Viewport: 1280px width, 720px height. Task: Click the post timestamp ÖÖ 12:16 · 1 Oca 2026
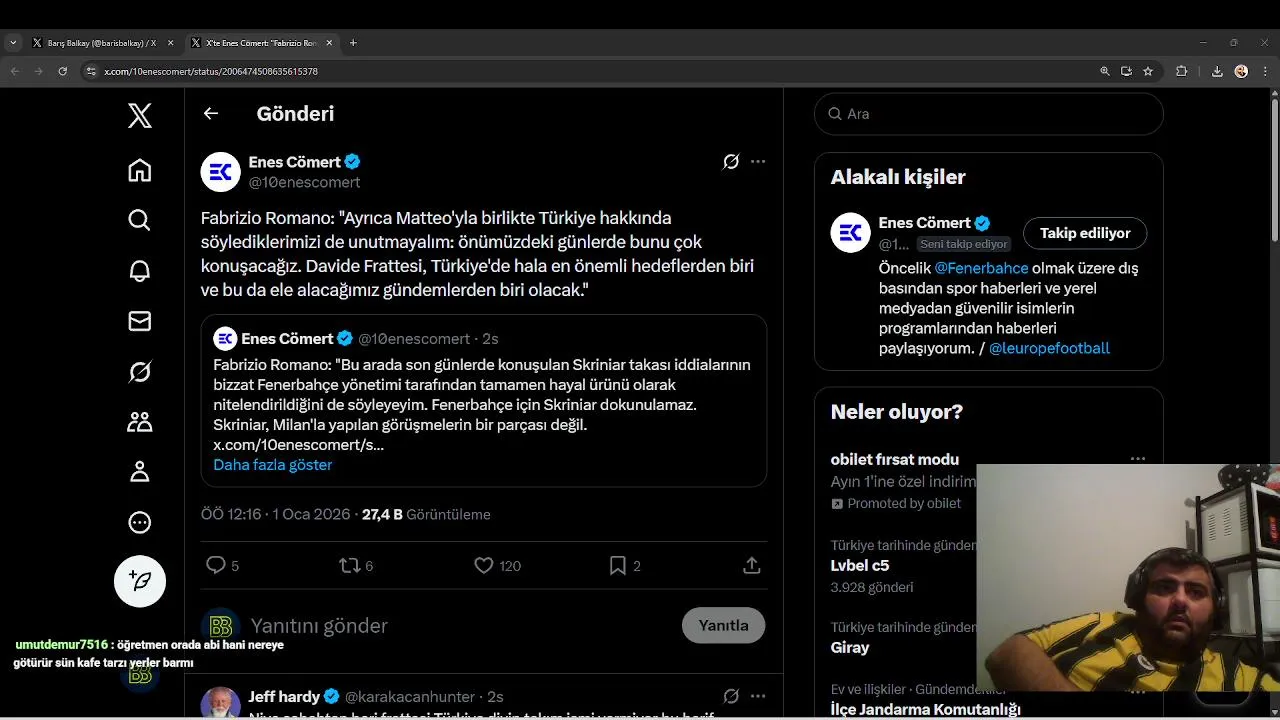pos(276,514)
